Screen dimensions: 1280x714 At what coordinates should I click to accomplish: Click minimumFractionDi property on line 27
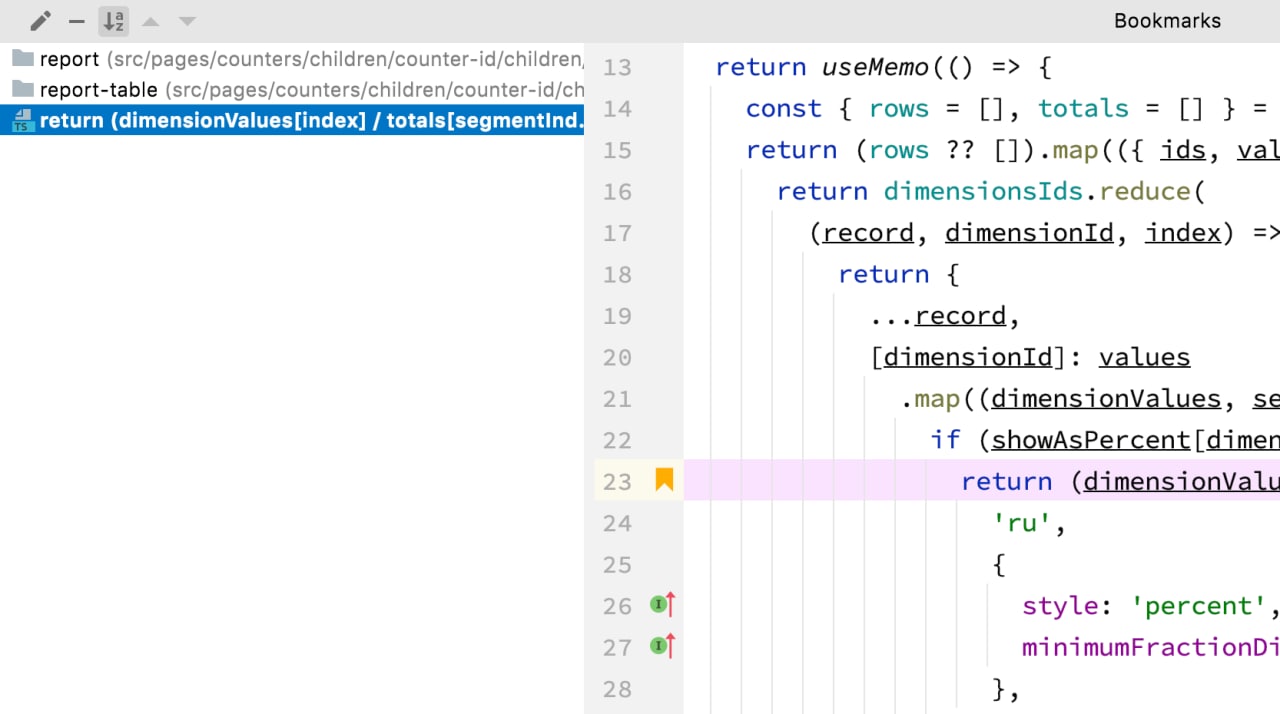point(1150,647)
